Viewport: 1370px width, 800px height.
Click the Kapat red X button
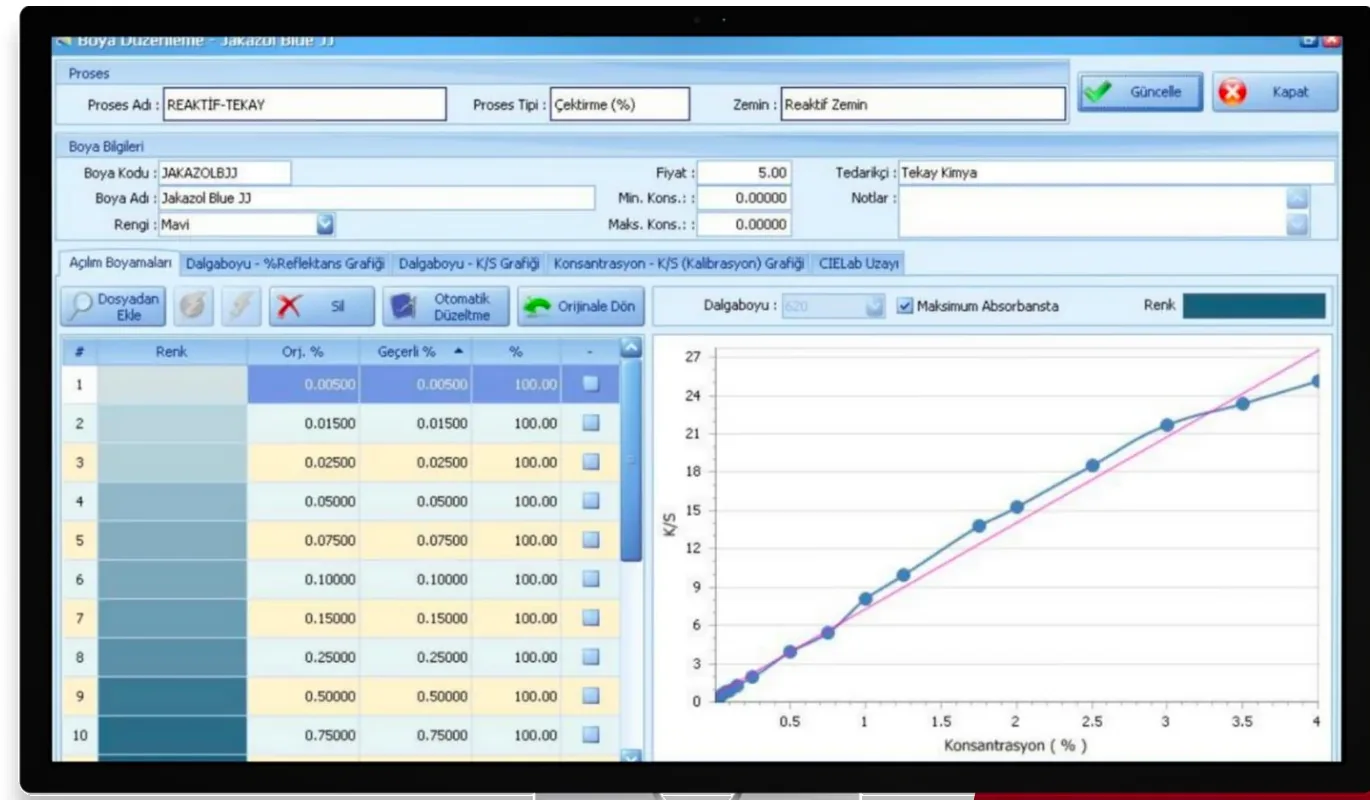tap(1275, 92)
